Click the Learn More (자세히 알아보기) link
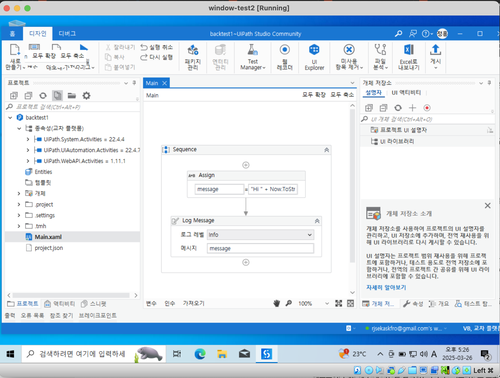The image size is (500, 378). point(386,287)
